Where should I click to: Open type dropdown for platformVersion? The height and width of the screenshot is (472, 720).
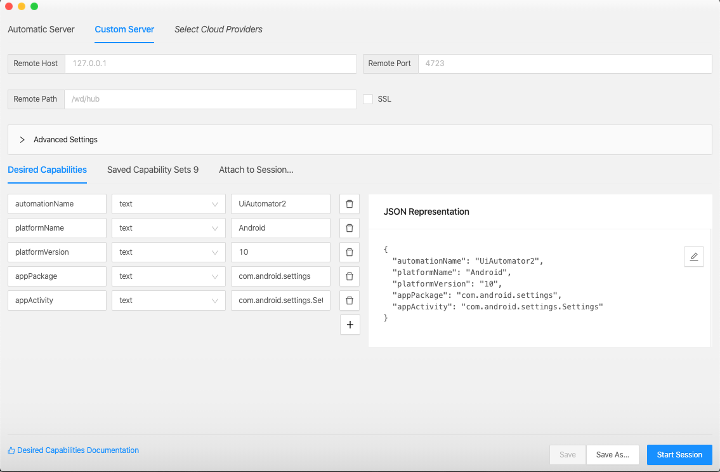coord(169,252)
